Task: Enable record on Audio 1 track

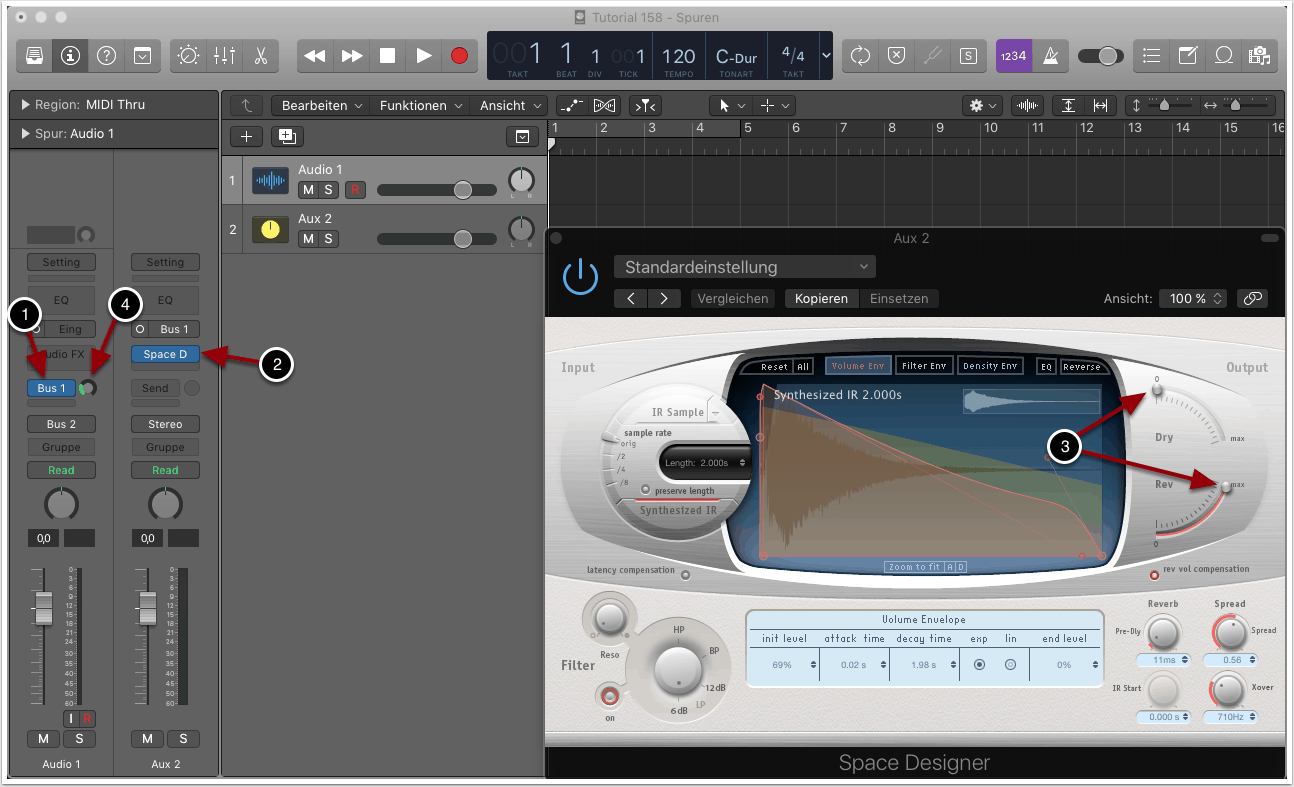Action: (354, 190)
